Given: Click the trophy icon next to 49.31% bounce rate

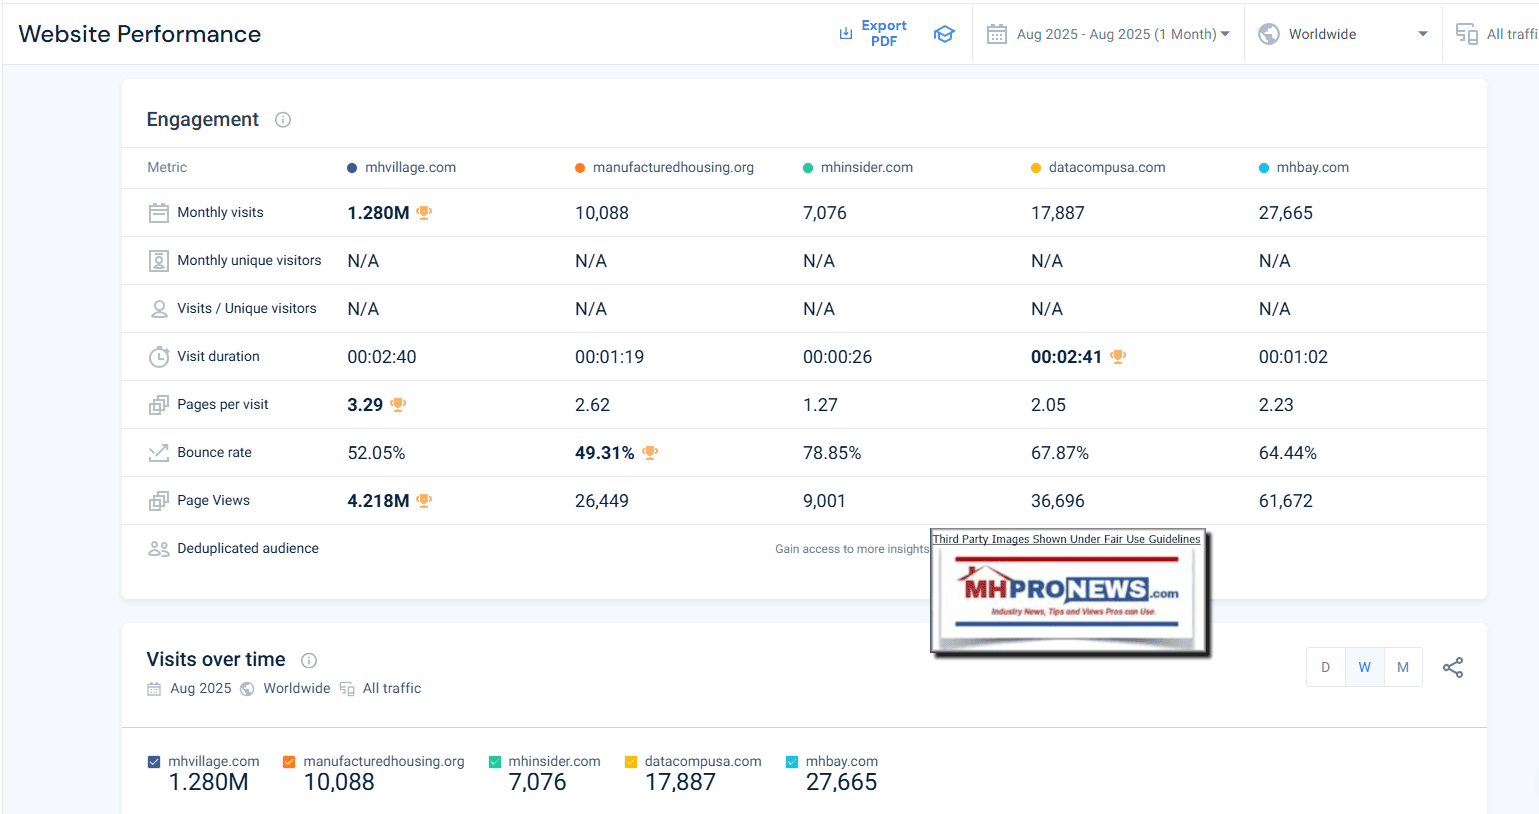Looking at the screenshot, I should coord(650,453).
